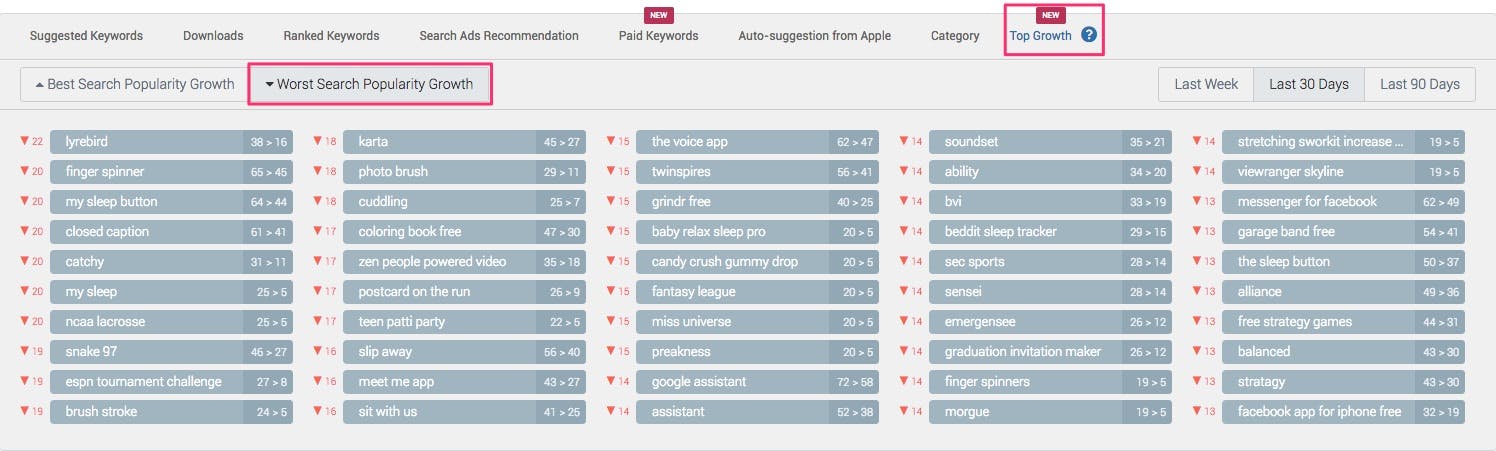Screen dimensions: 1496x451
Task: Show Worst Search Popularity Growth list
Action: (x=369, y=84)
